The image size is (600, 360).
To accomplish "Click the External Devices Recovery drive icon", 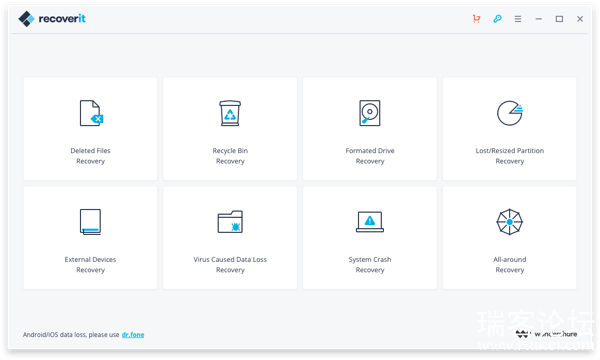I will (90, 222).
